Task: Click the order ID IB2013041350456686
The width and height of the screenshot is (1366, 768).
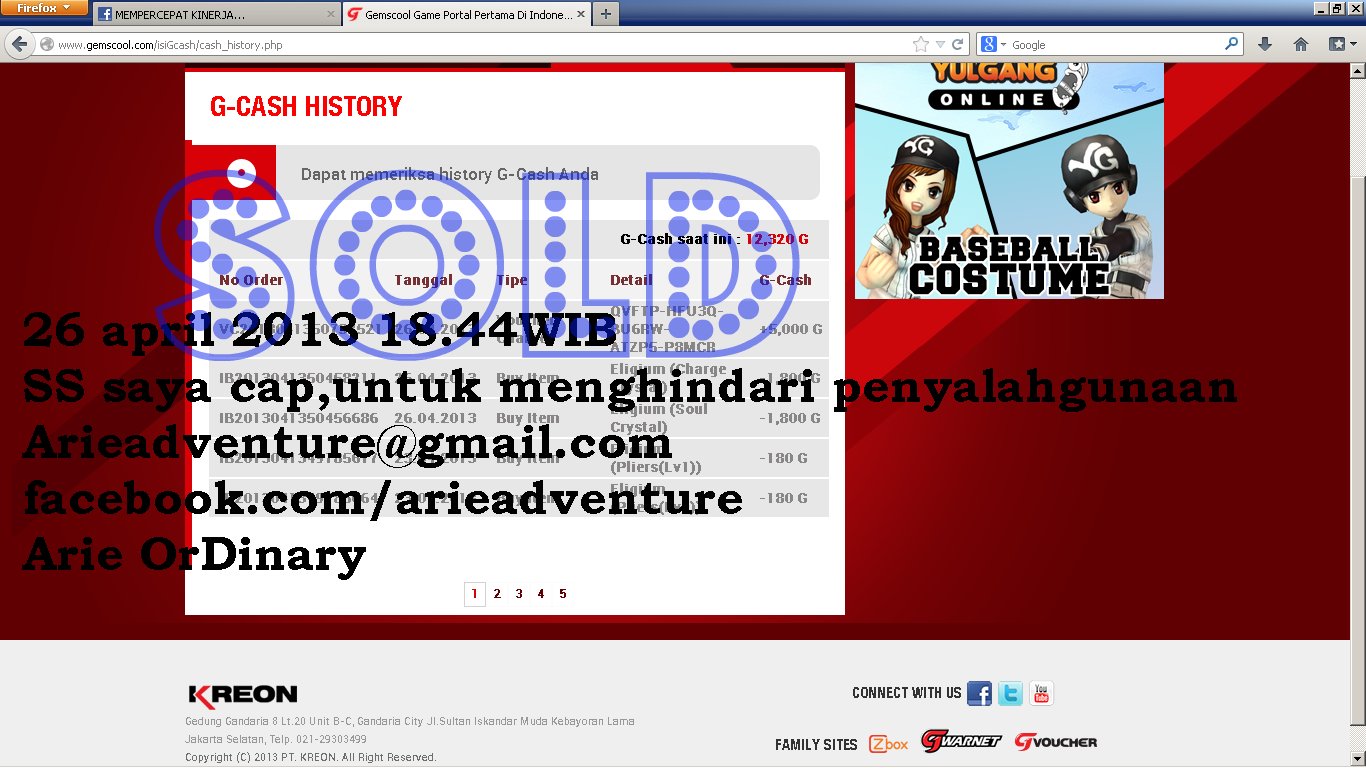Action: (x=299, y=418)
